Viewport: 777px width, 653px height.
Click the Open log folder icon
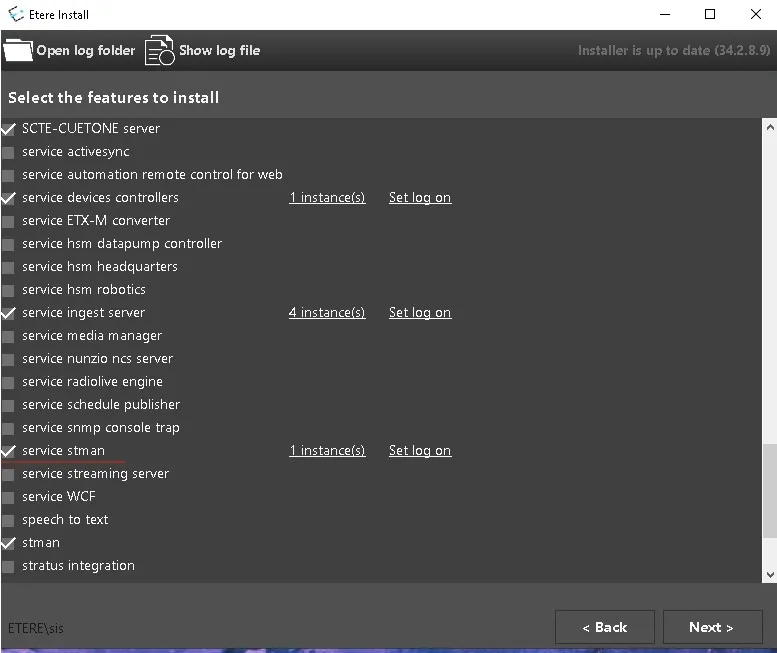[x=18, y=50]
